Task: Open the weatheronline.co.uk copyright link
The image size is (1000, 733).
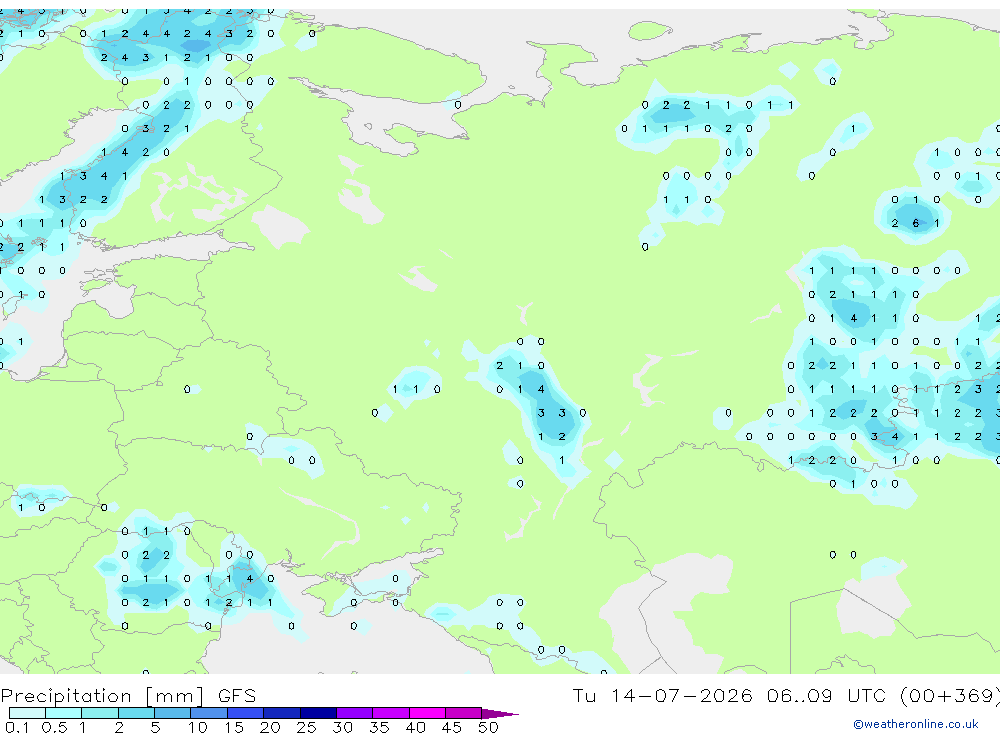Action: point(916,724)
